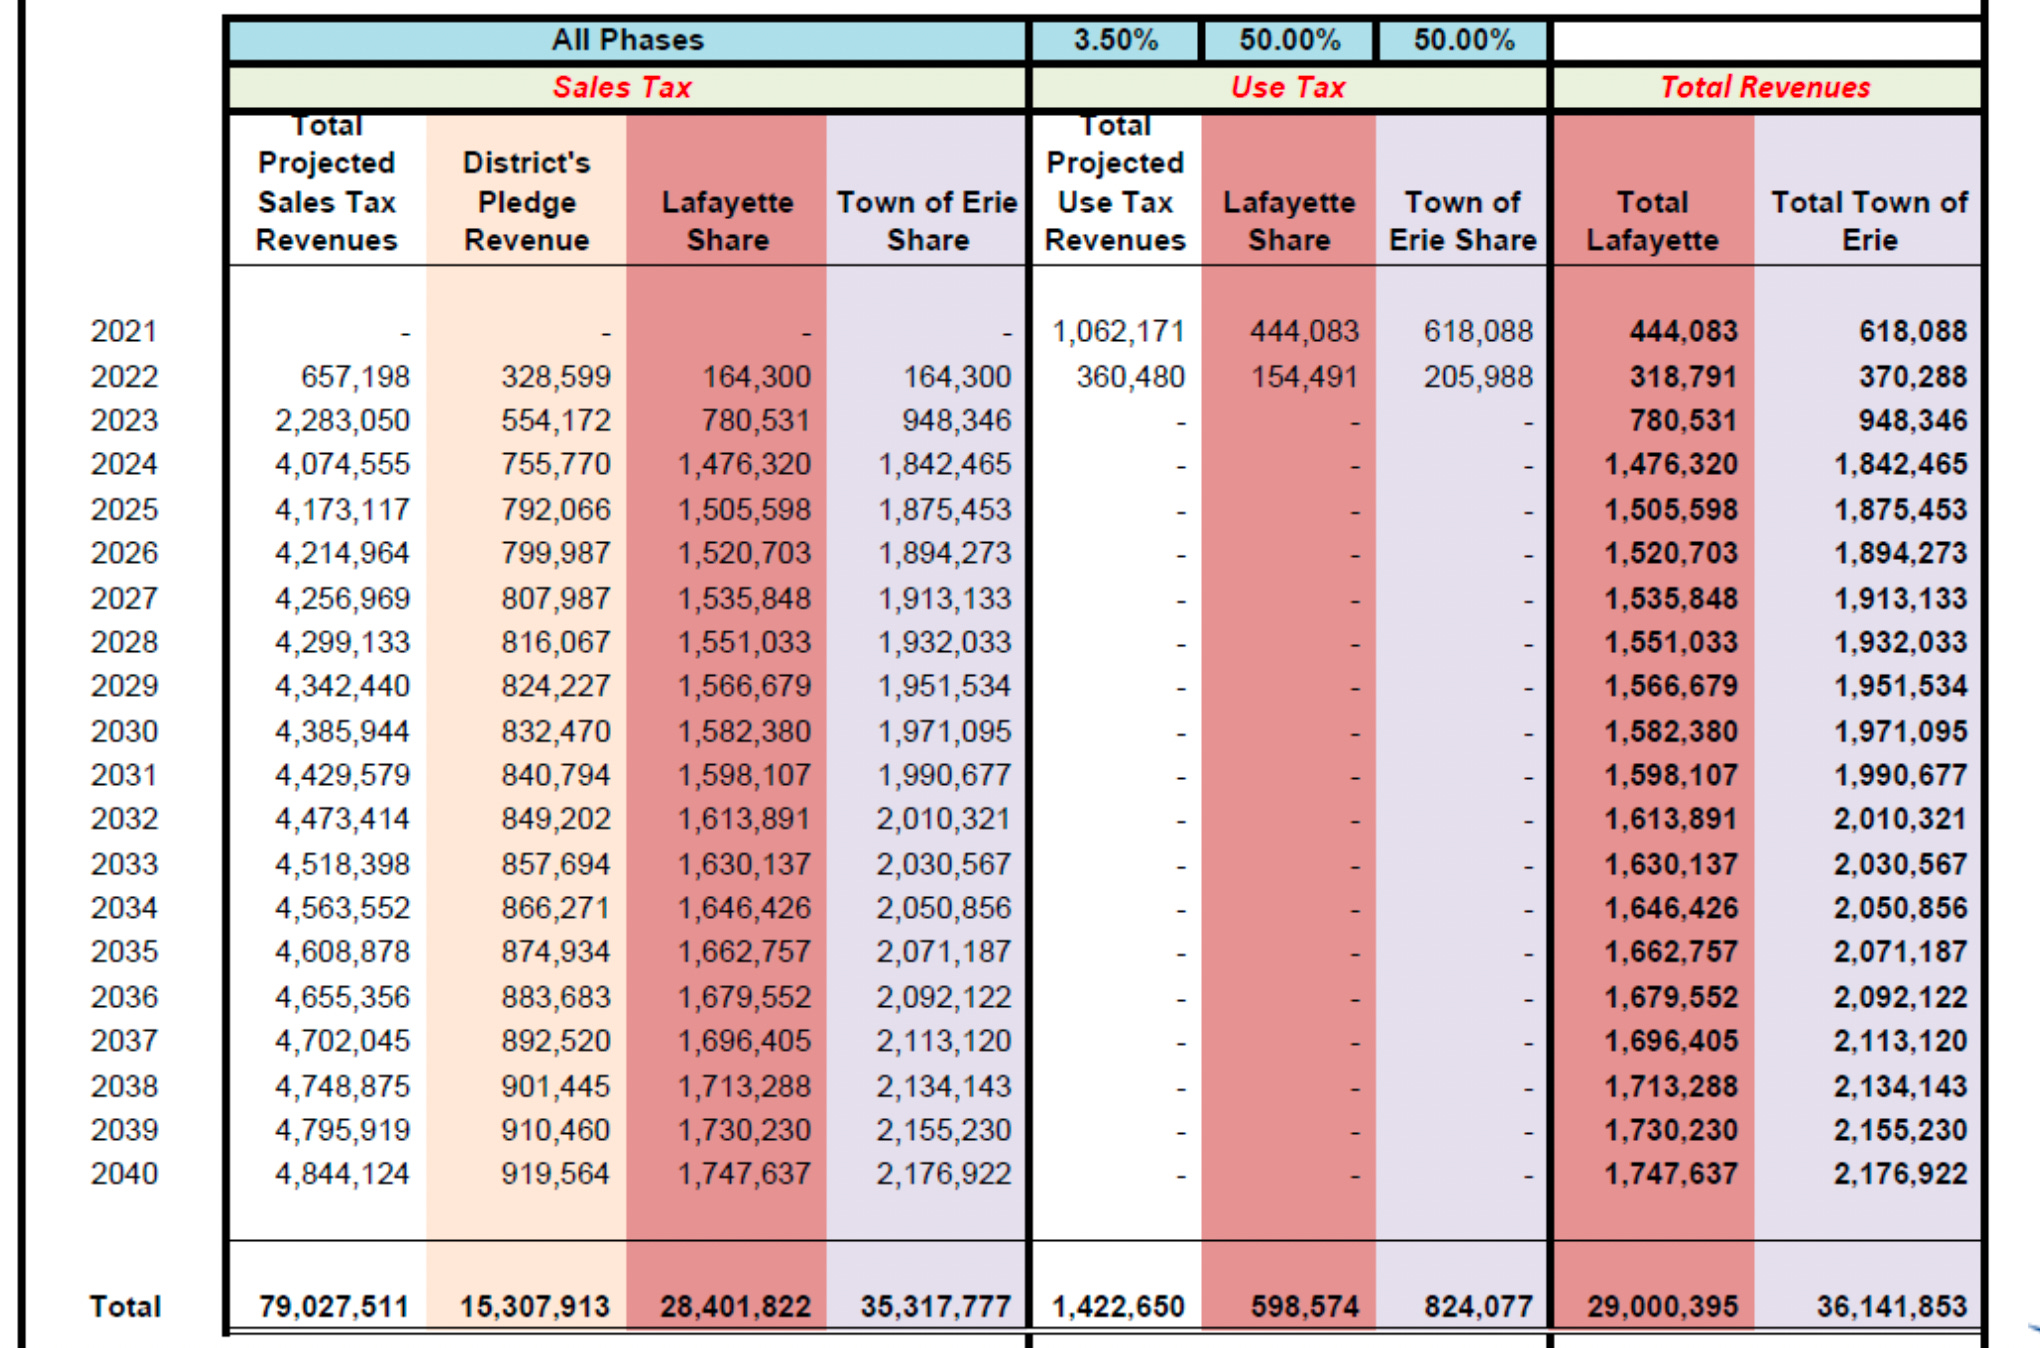Click pledge revenue value 554,172
Image resolution: width=2040 pixels, height=1348 pixels.
(x=556, y=421)
